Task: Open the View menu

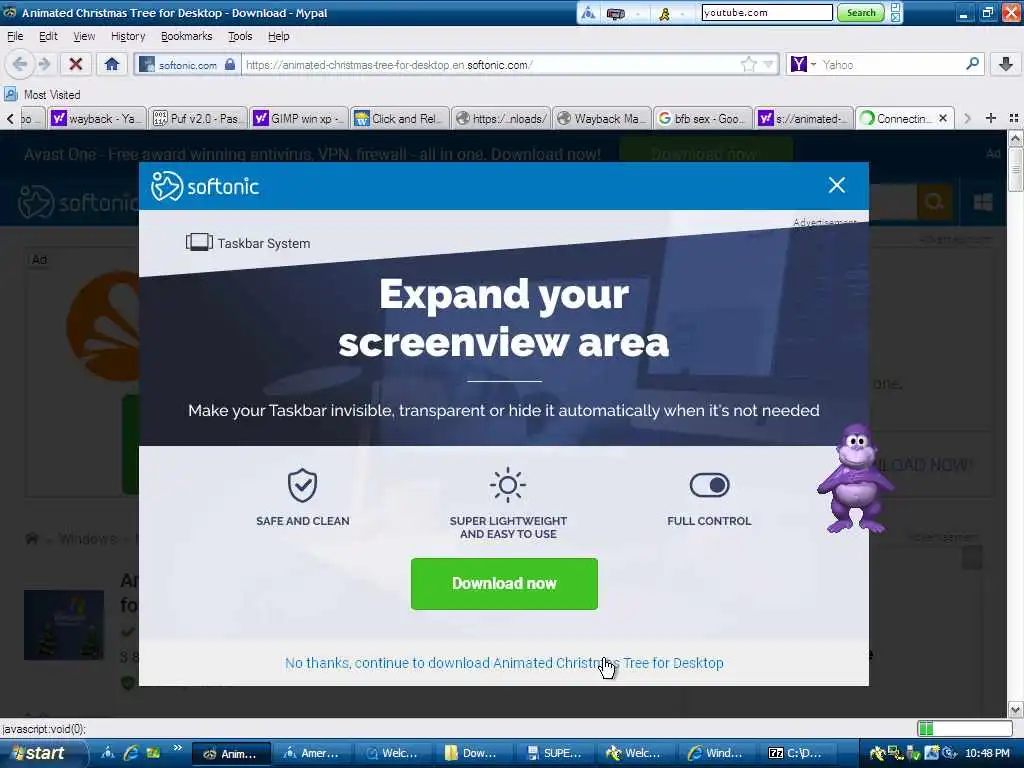Action: (x=84, y=37)
